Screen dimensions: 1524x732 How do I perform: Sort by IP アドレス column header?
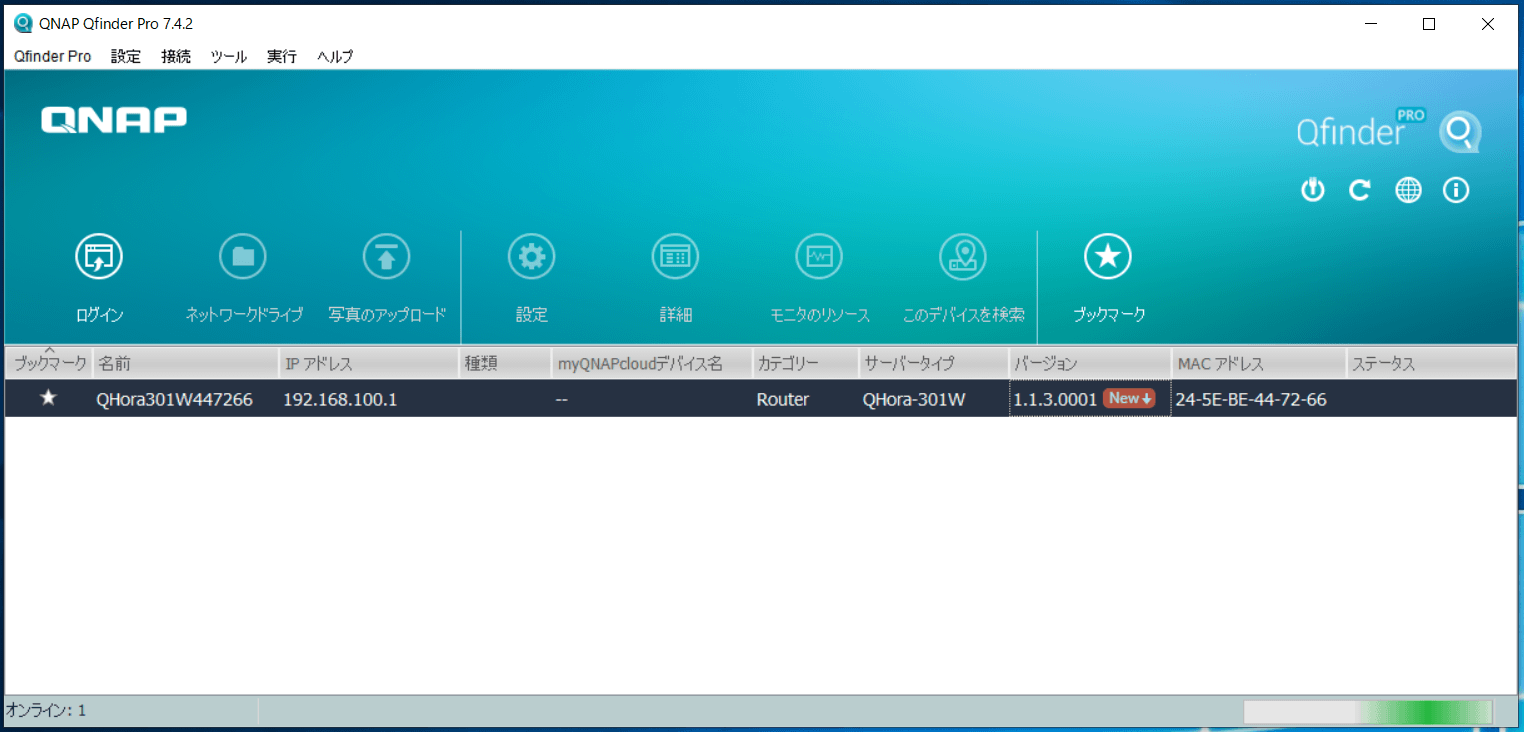[368, 364]
